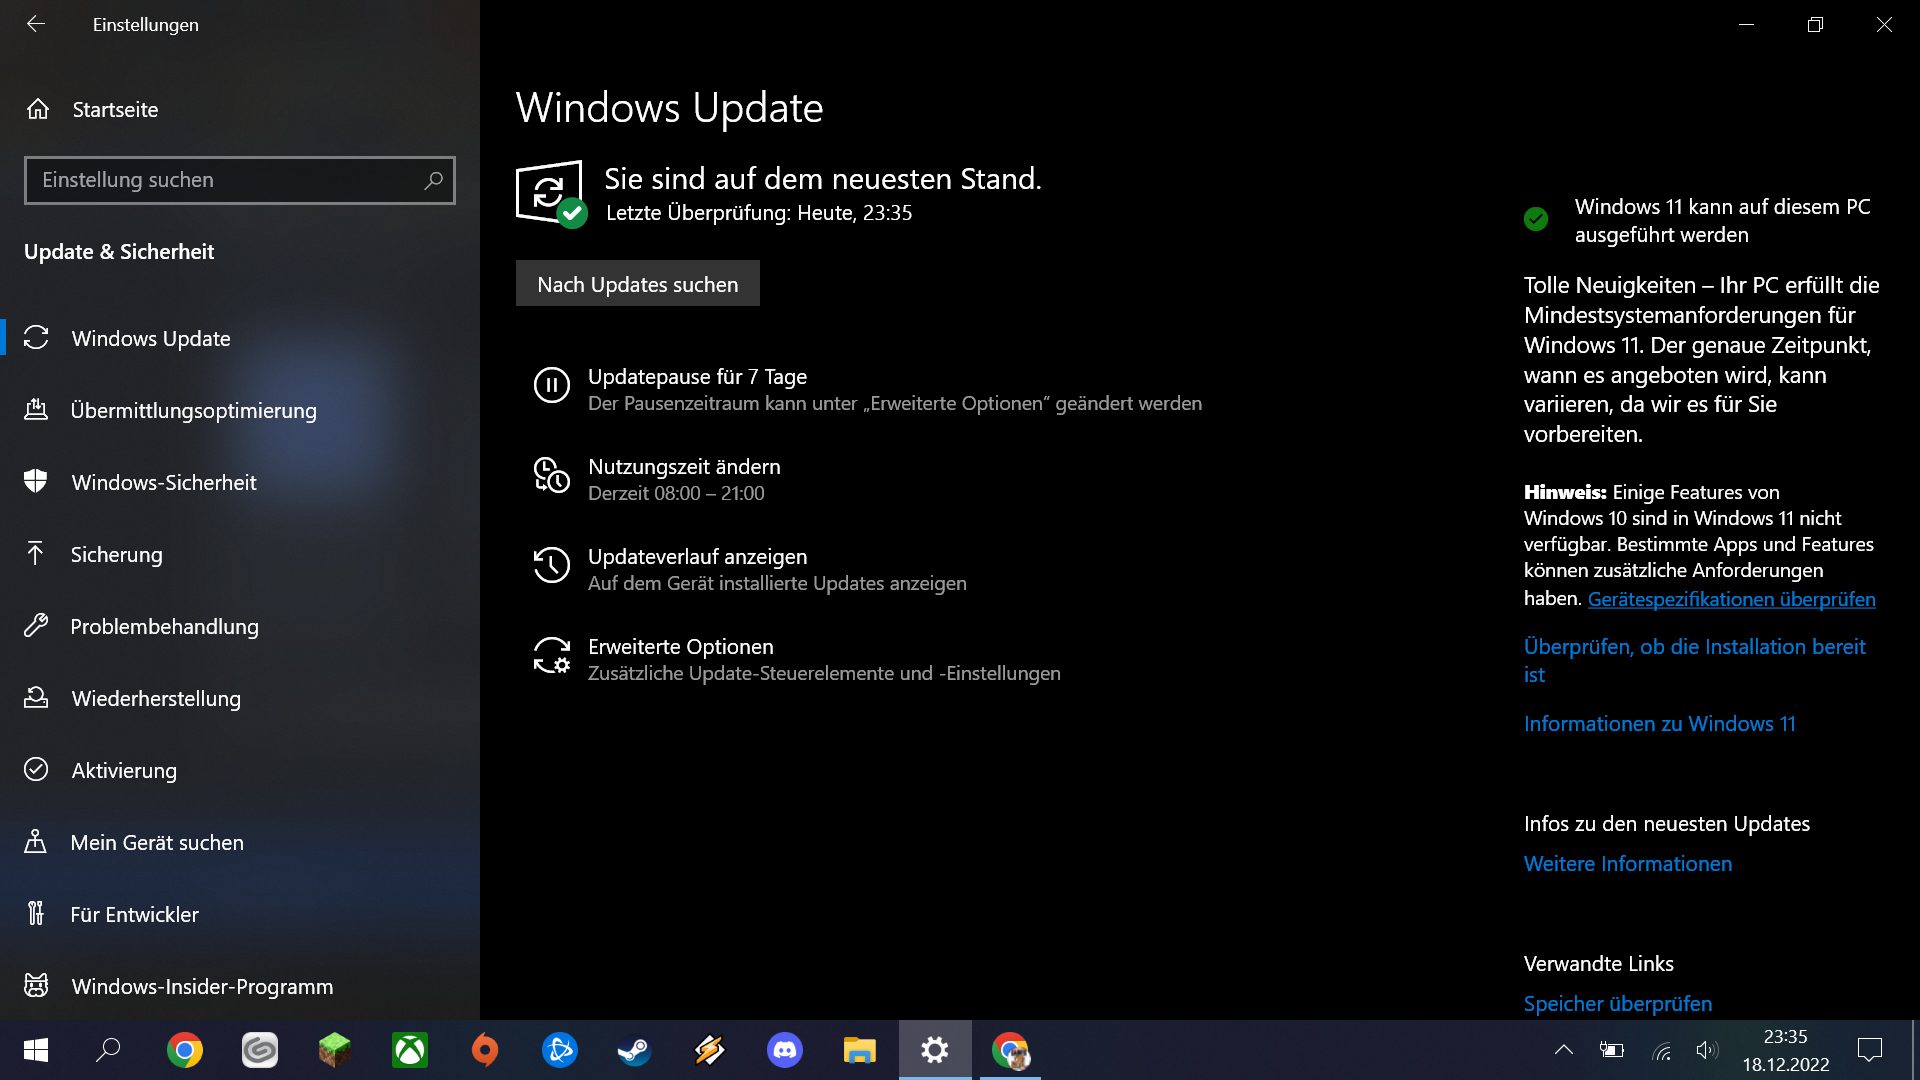The width and height of the screenshot is (1920, 1080).
Task: Open Startseite home icon
Action: pos(38,109)
